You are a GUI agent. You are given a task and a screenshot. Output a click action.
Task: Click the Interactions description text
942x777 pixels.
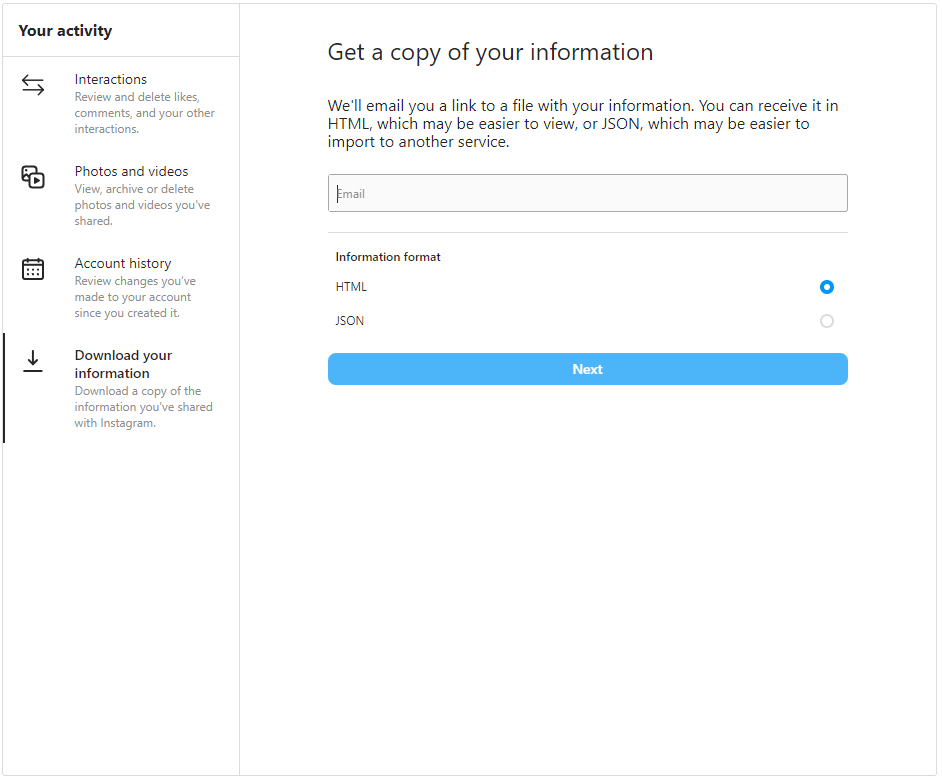[144, 113]
